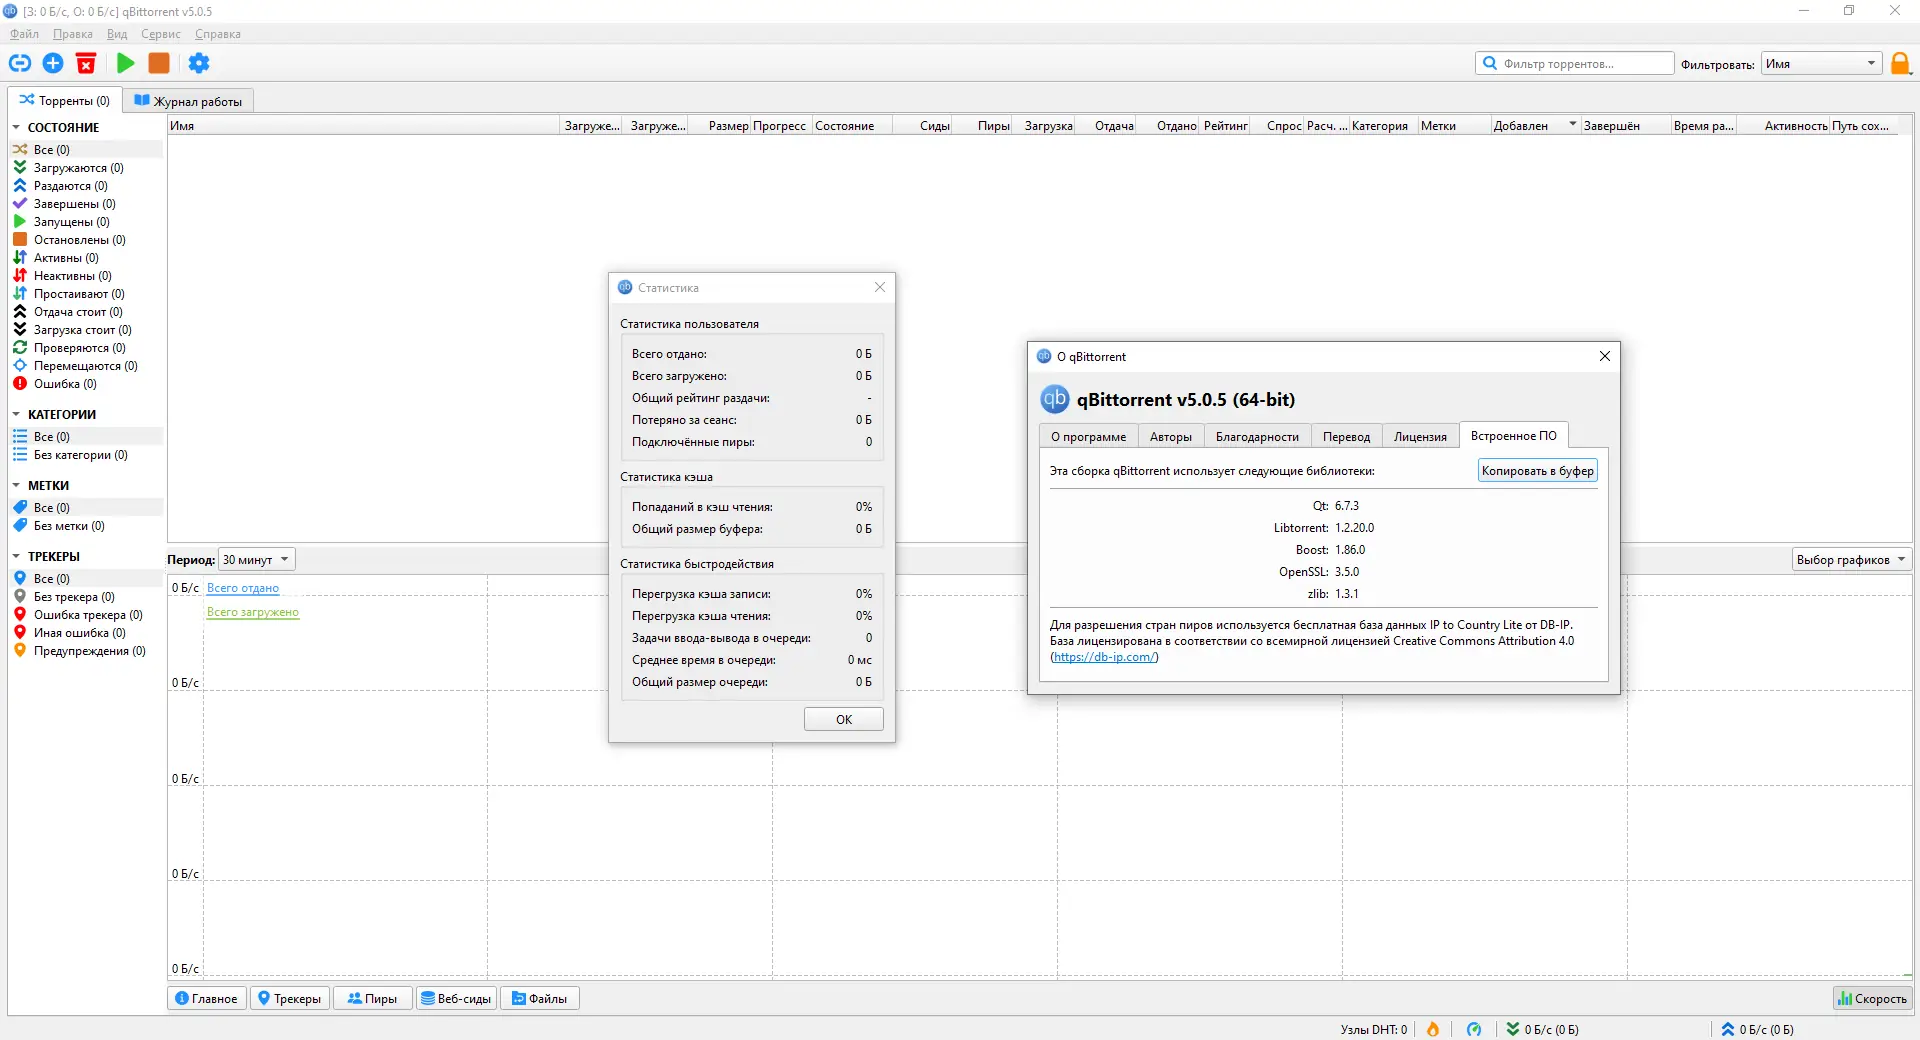Image resolution: width=1920 pixels, height=1040 pixels.
Task: Open the Перевод tab in About dialog
Action: 1346,437
